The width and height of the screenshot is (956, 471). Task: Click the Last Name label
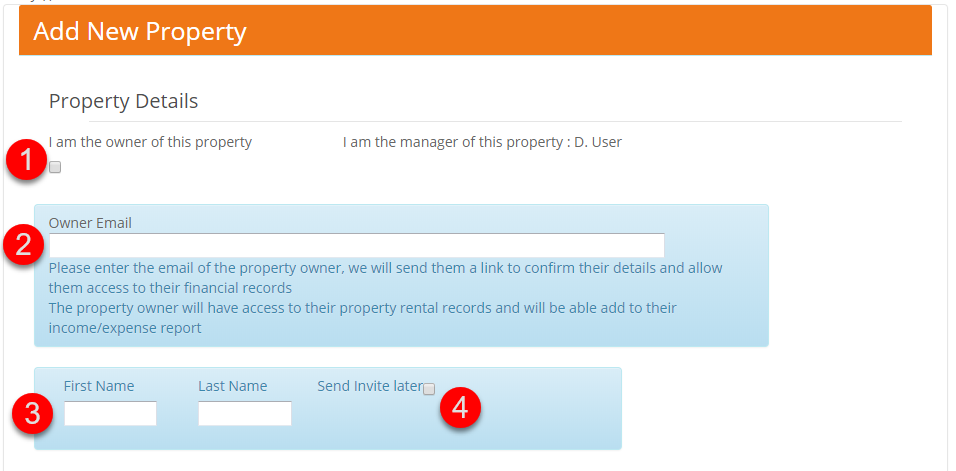pos(232,386)
